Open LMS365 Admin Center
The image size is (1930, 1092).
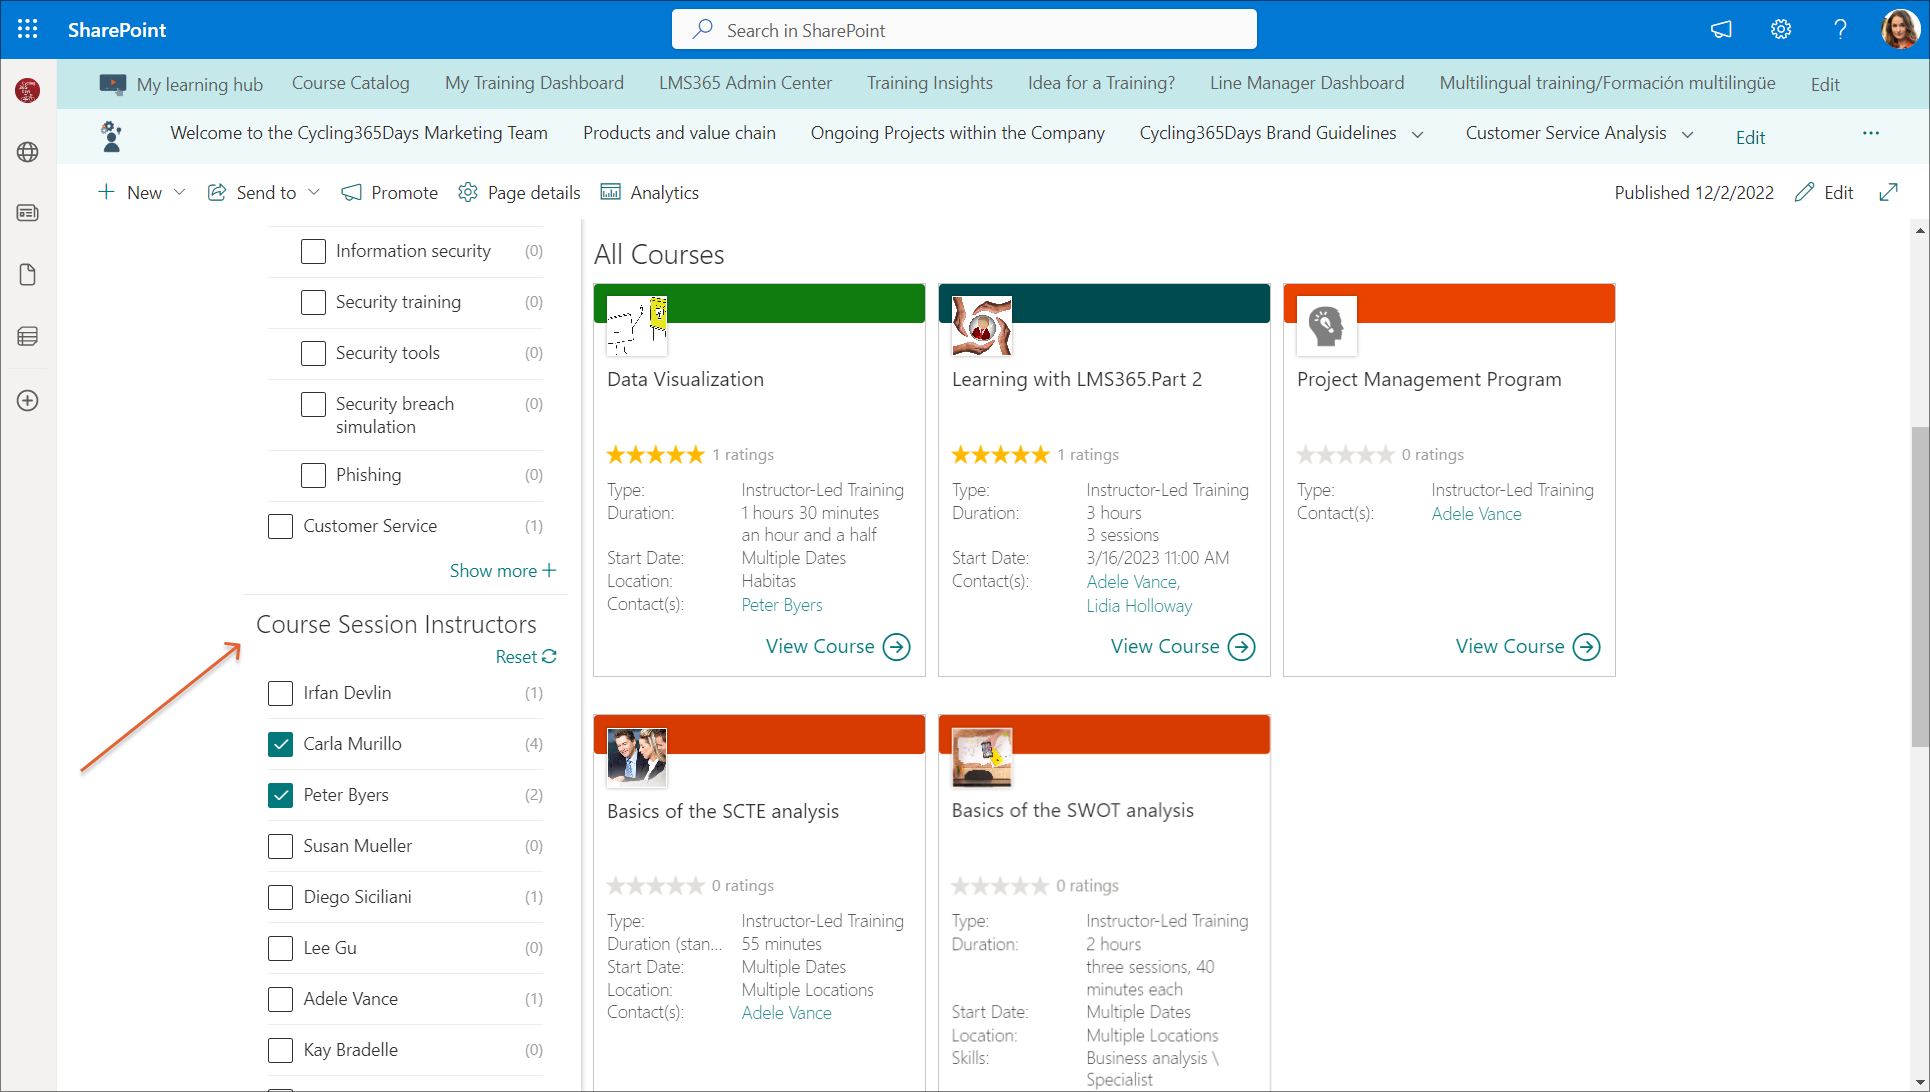745,83
